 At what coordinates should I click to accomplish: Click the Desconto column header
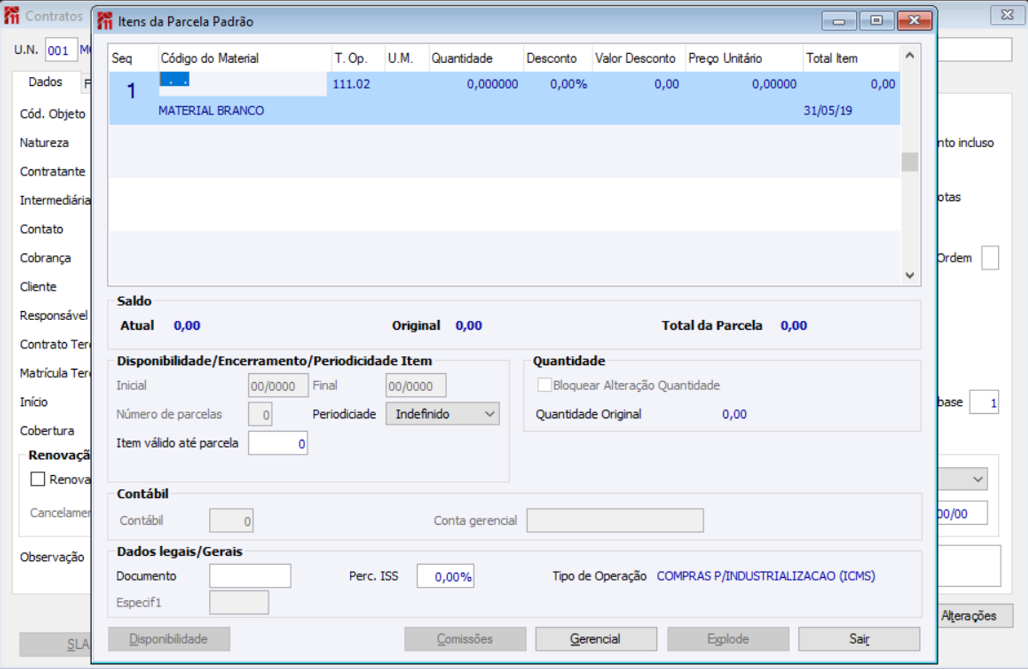pyautogui.click(x=558, y=58)
